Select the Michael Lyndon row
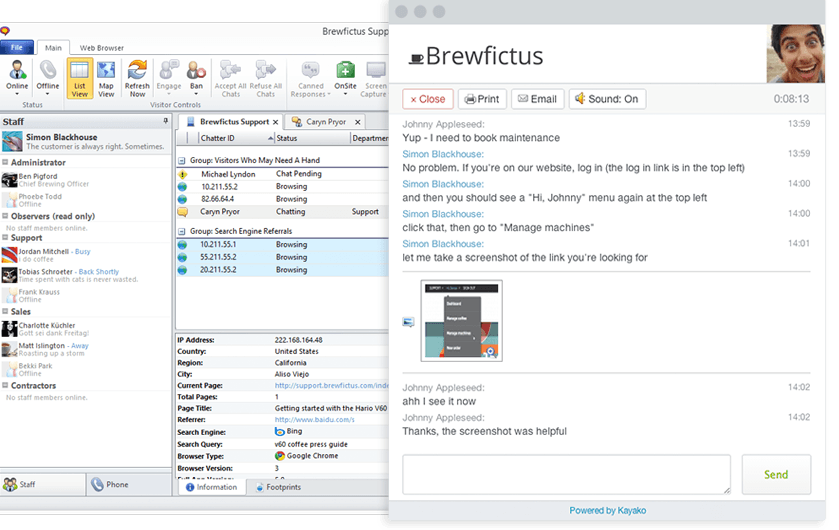The image size is (839, 530). pyautogui.click(x=283, y=174)
